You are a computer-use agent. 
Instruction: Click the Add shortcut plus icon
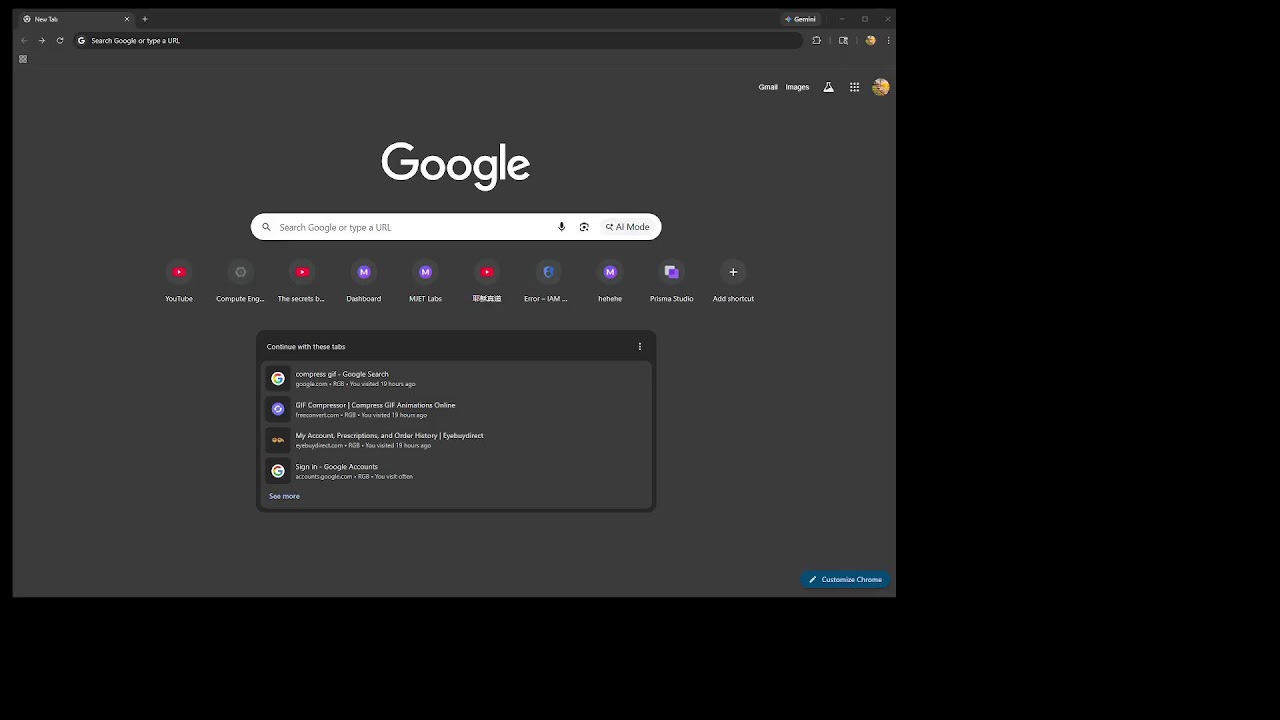(733, 272)
